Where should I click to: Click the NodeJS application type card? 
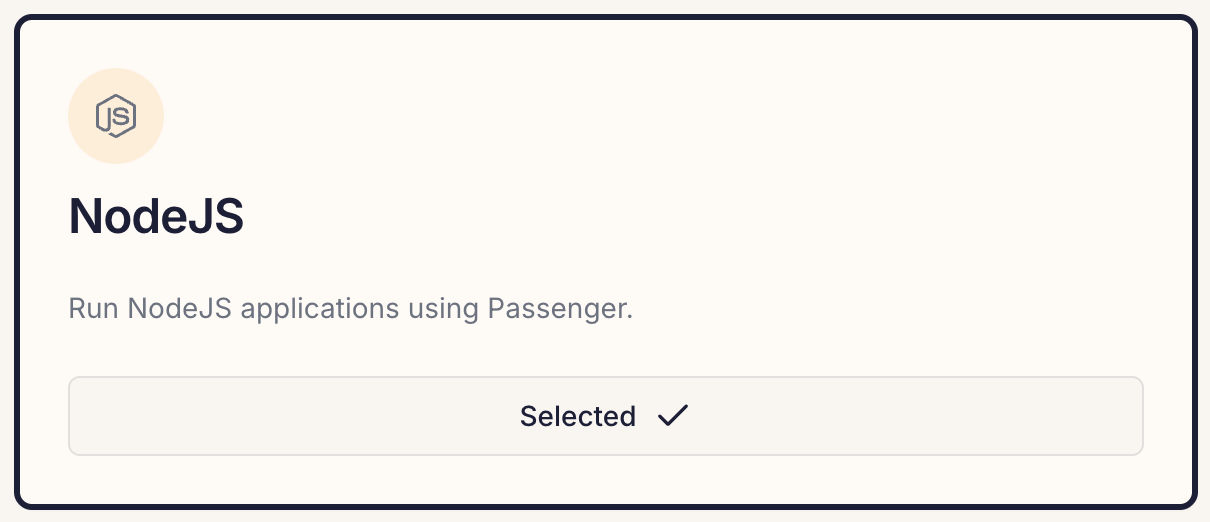[x=605, y=261]
